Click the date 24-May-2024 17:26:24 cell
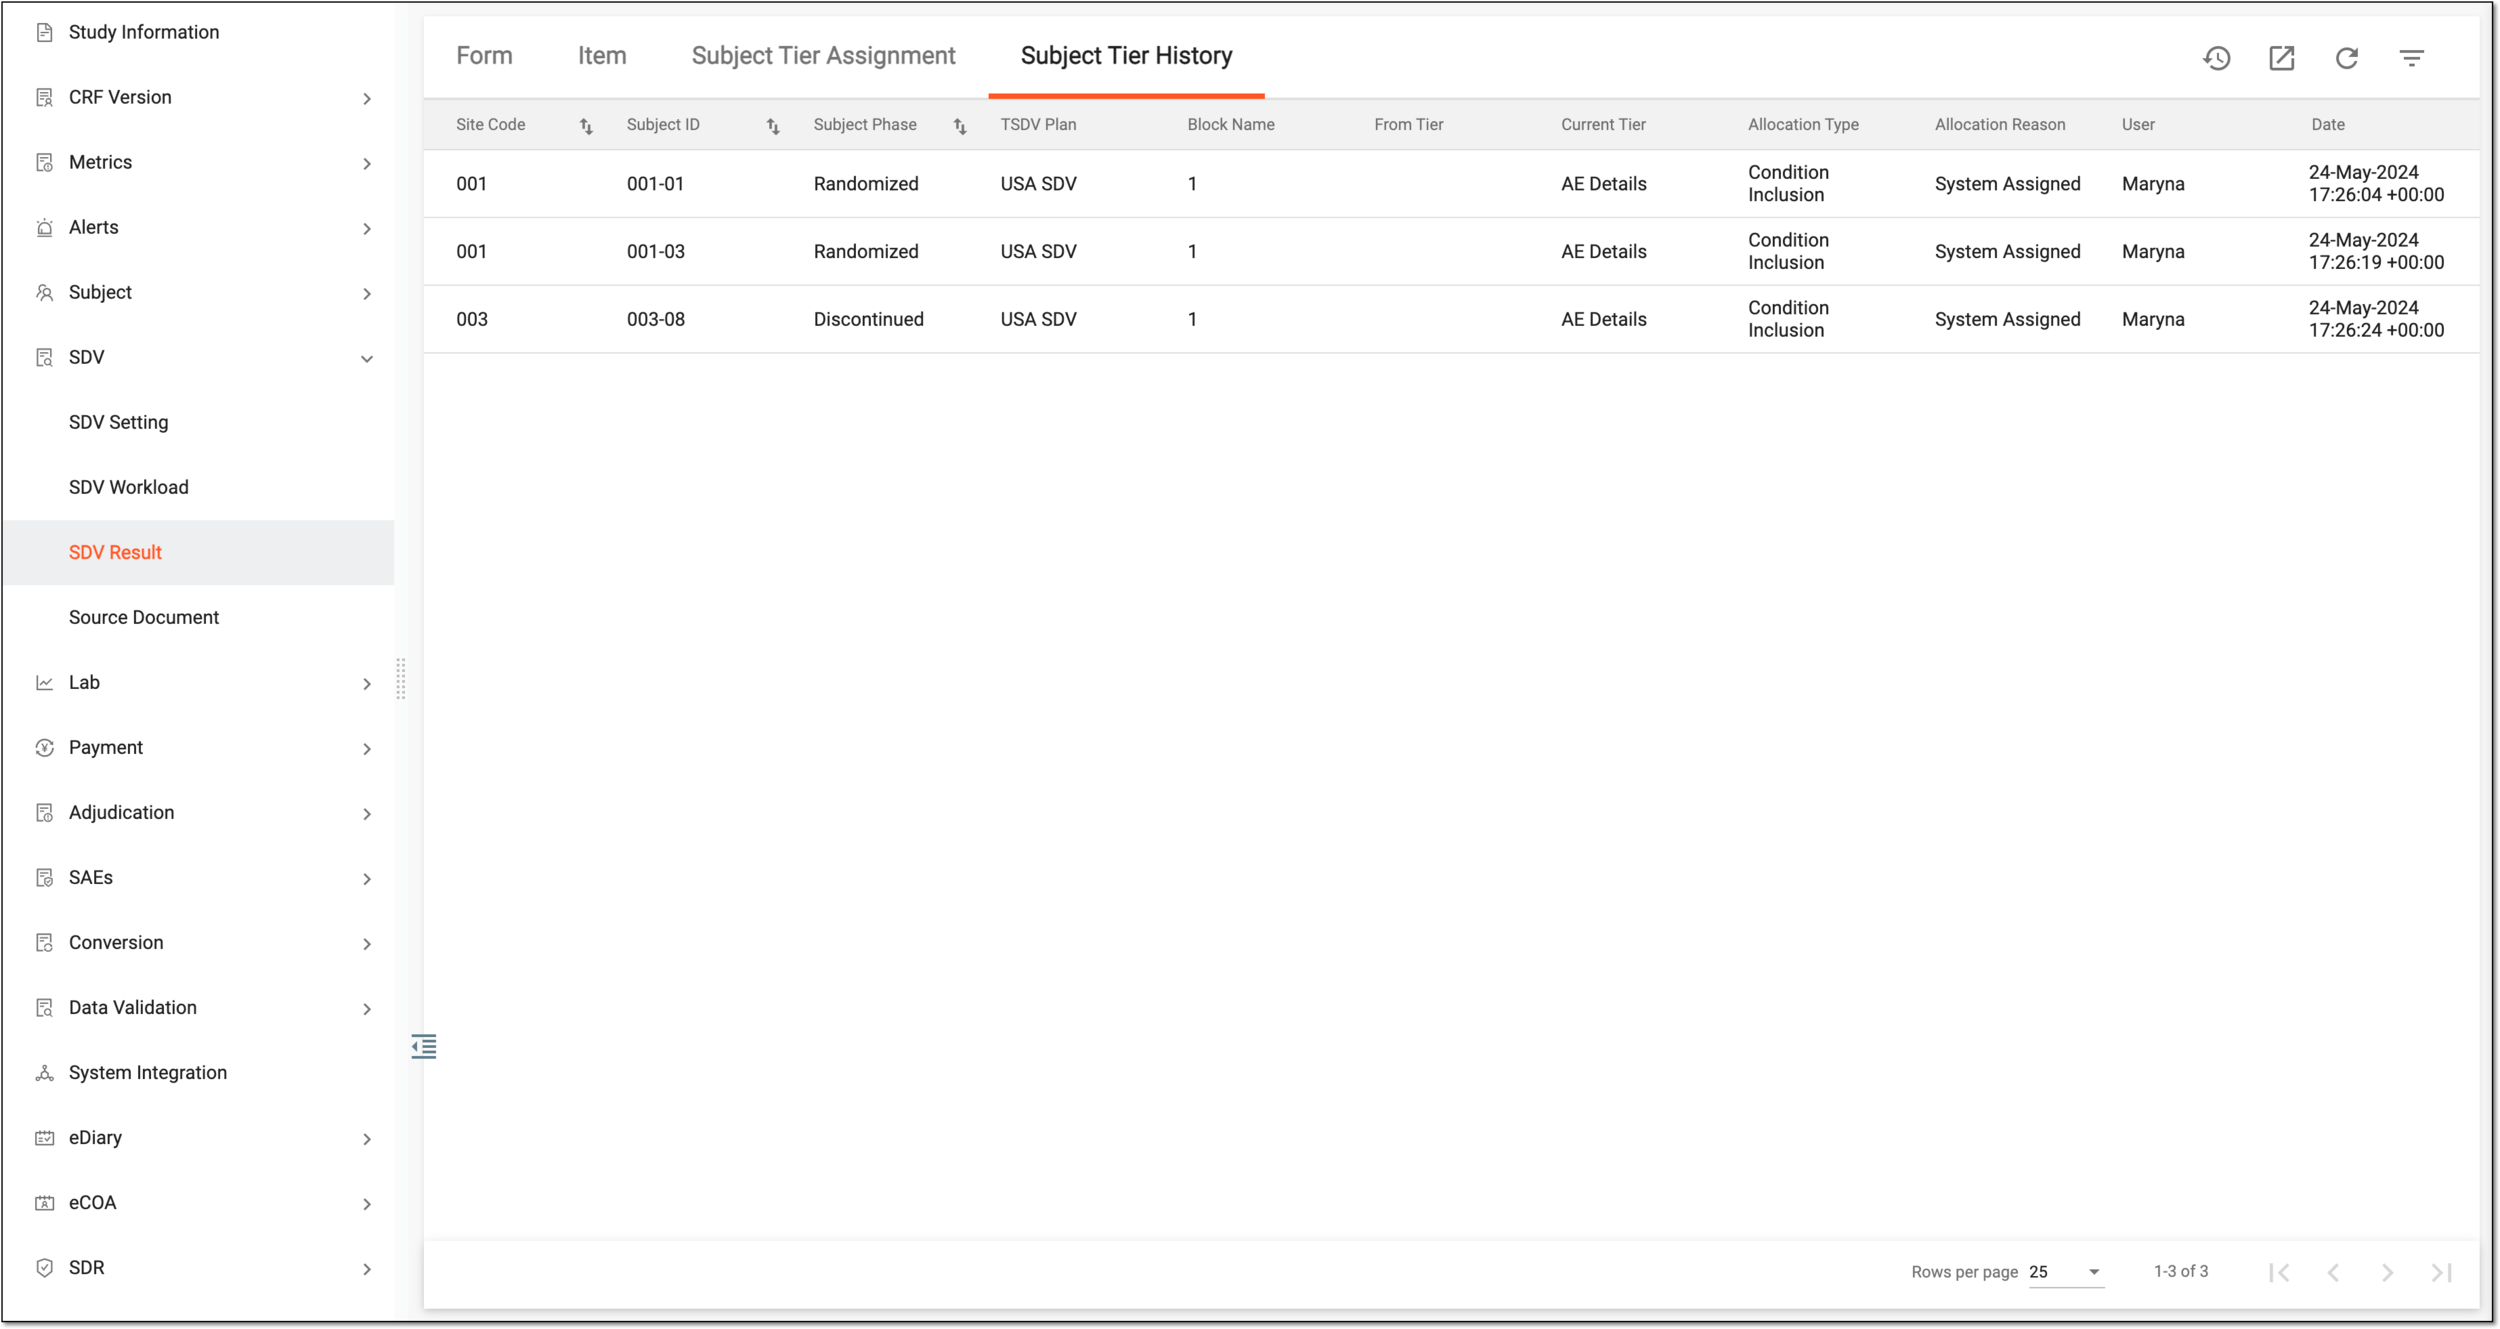The width and height of the screenshot is (2500, 1329). pyautogui.click(x=2375, y=319)
